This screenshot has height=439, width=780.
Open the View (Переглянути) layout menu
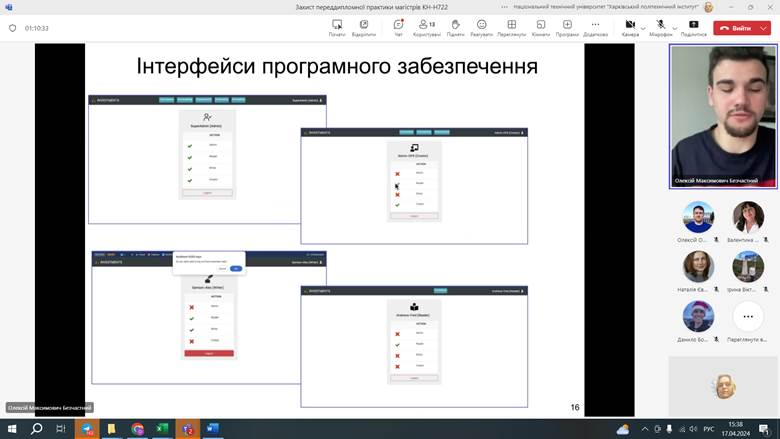(x=511, y=26)
